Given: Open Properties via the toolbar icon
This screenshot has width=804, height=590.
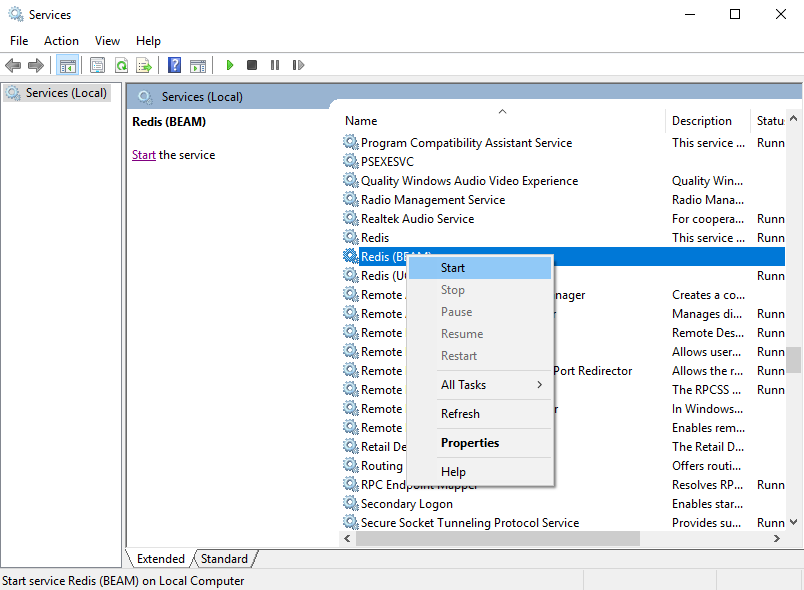Looking at the screenshot, I should pyautogui.click(x=97, y=65).
